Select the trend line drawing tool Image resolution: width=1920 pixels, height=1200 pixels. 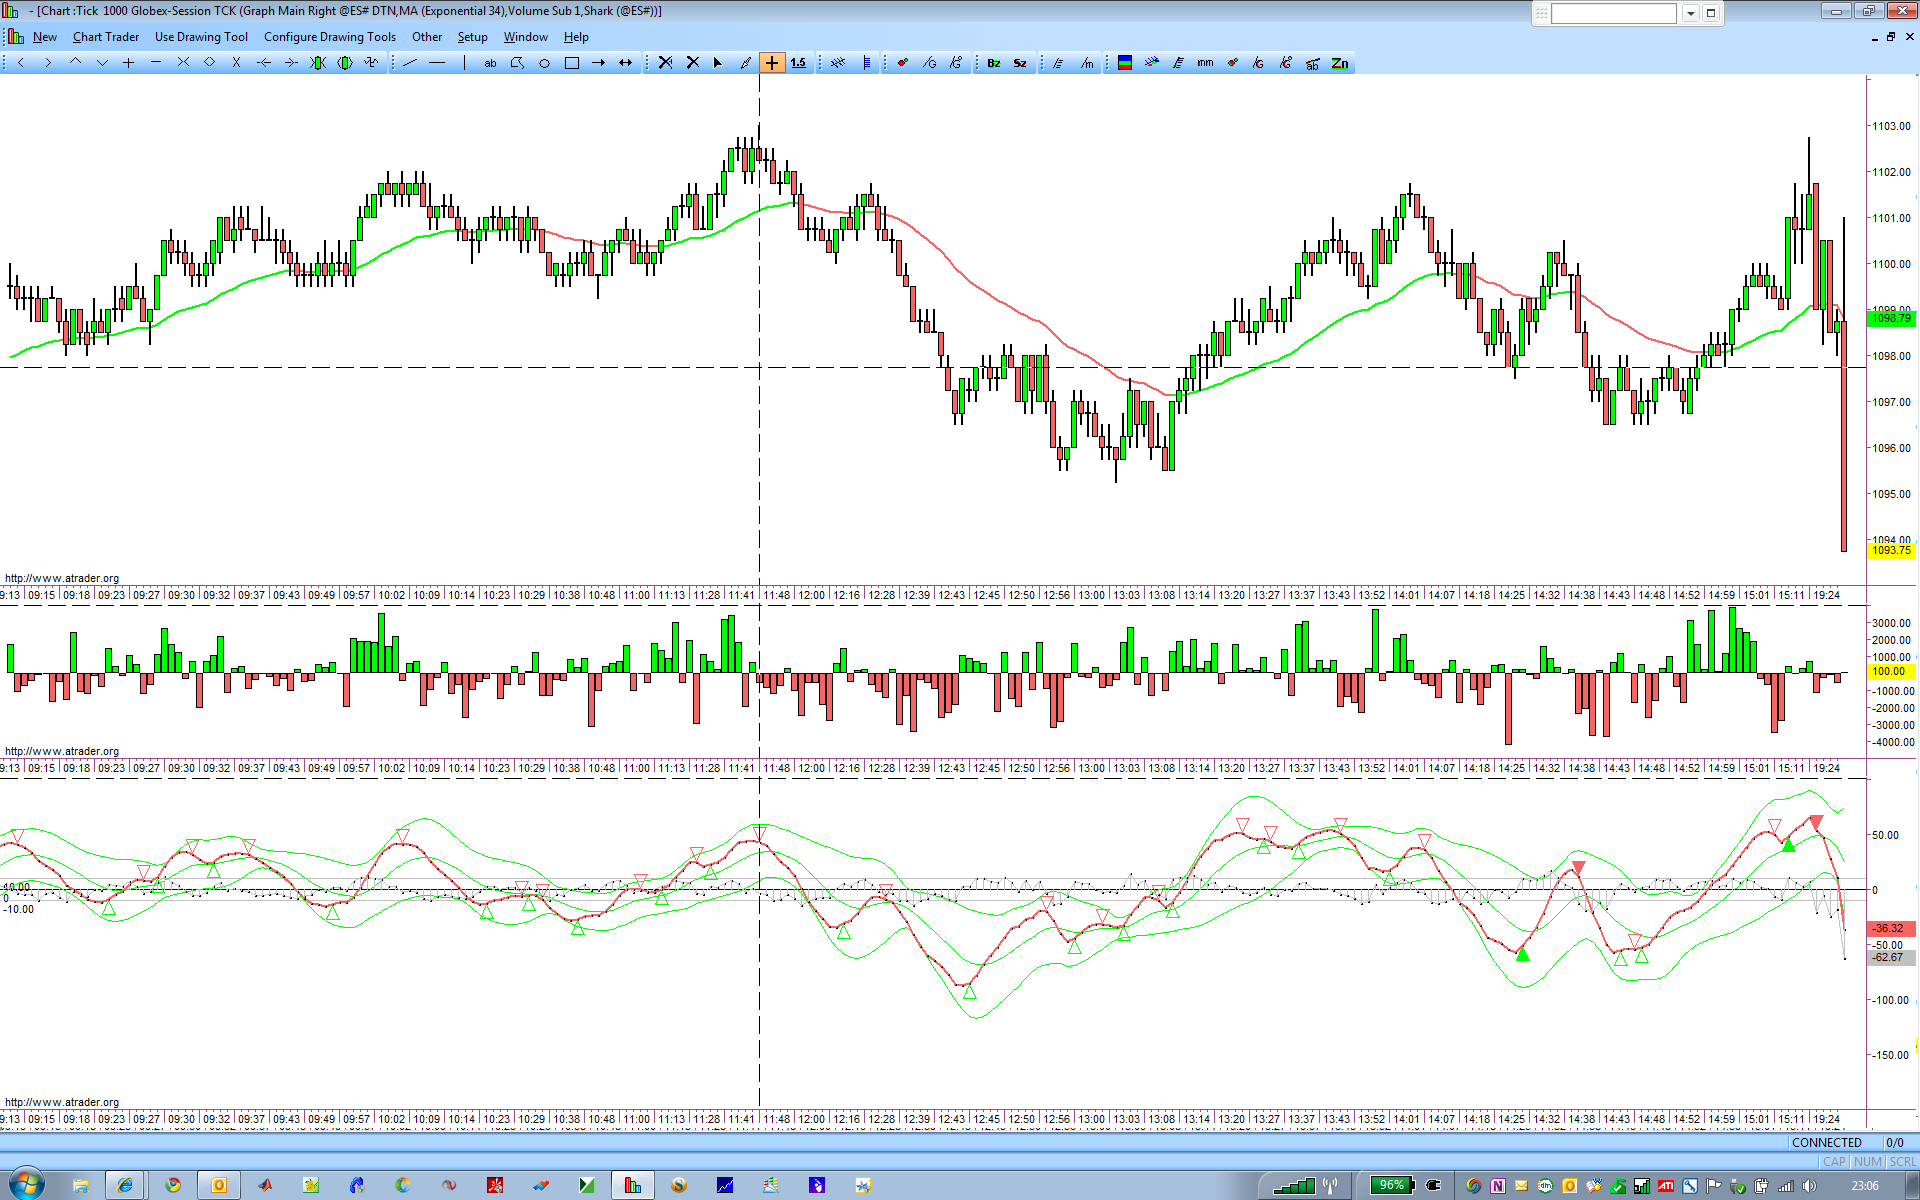click(410, 63)
